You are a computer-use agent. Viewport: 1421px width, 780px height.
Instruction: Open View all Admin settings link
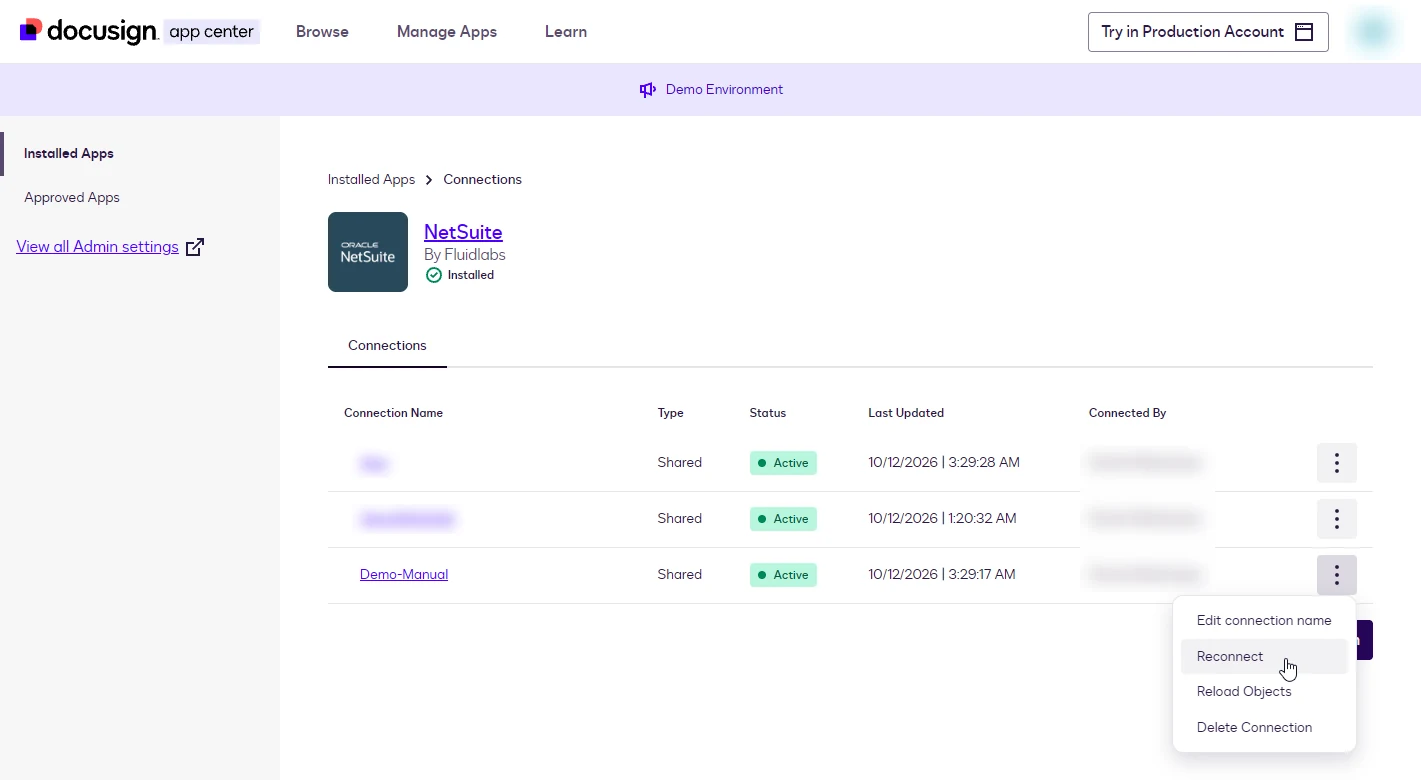[x=97, y=247]
